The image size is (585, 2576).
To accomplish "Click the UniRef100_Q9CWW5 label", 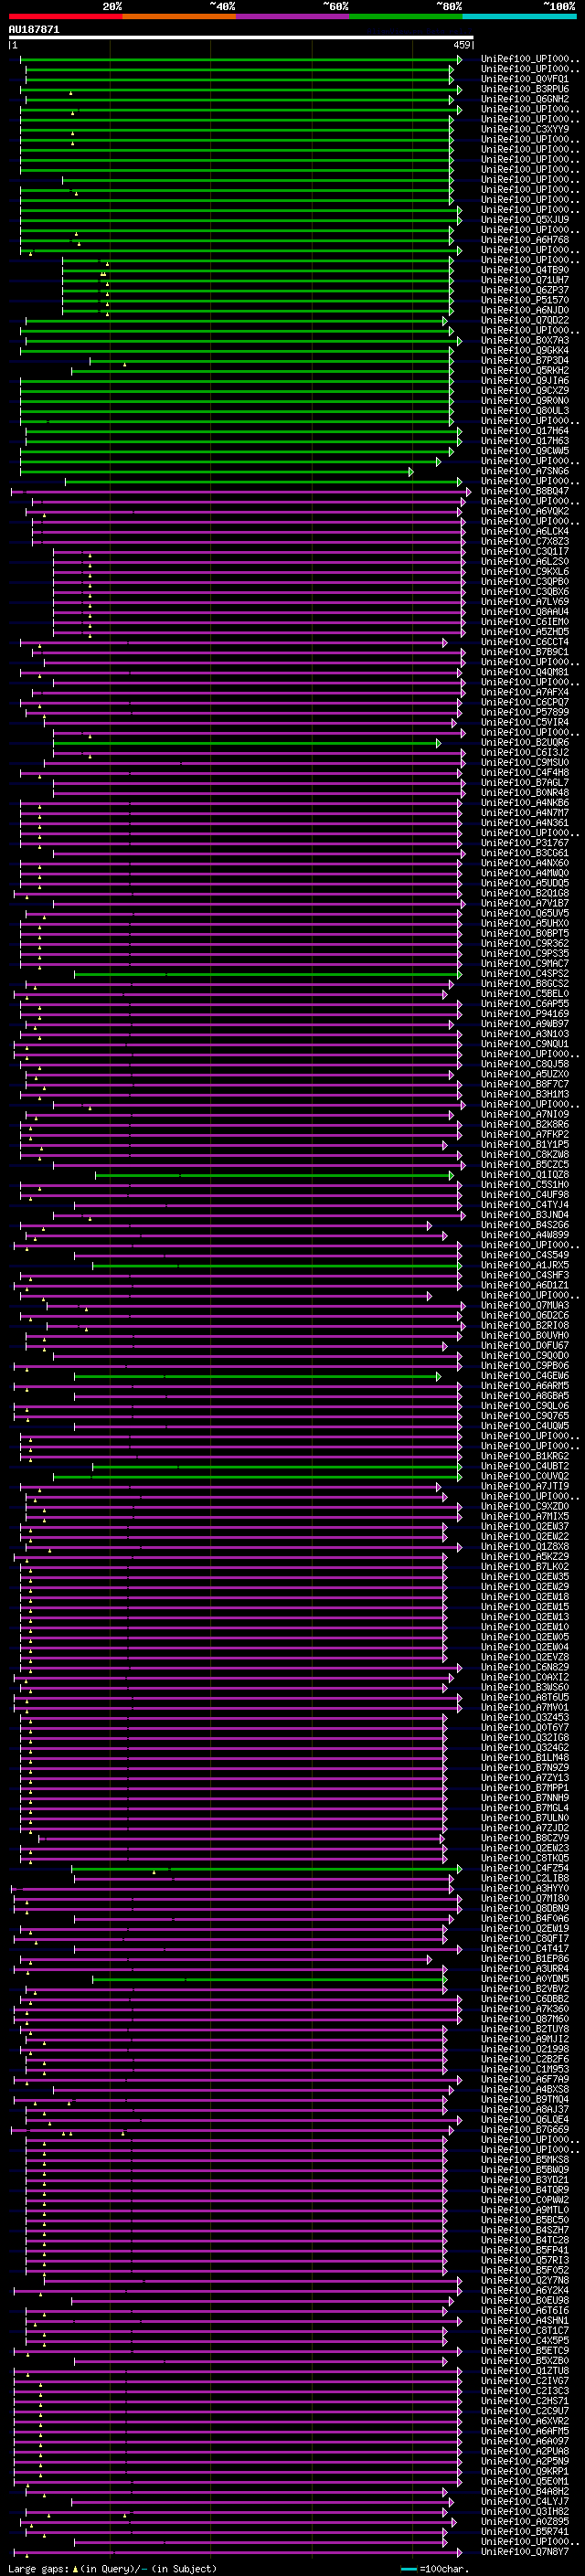I will 525,451.
